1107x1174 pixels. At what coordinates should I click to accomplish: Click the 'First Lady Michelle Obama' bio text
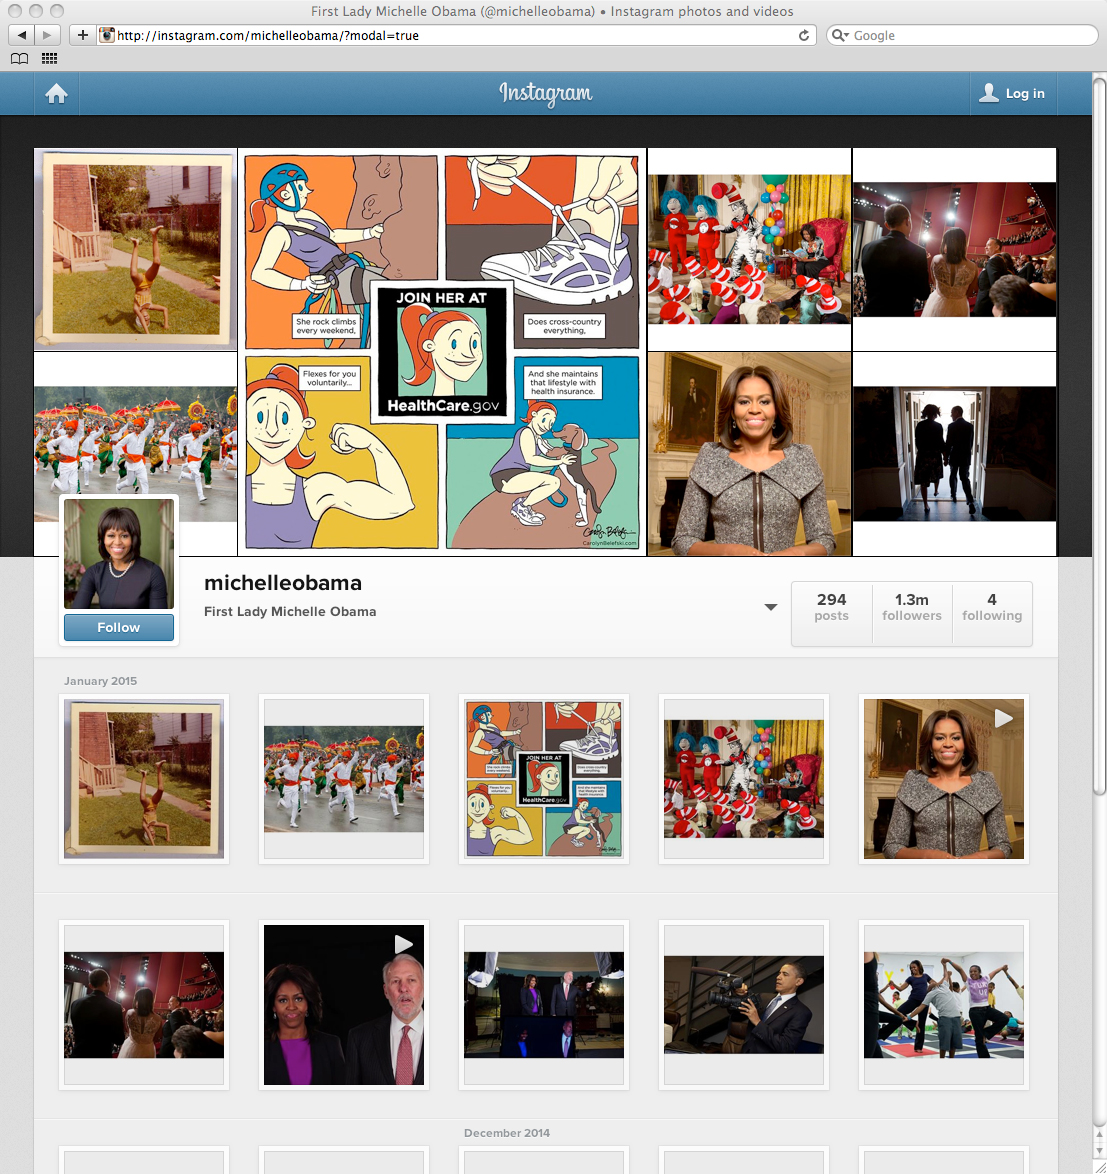click(290, 612)
